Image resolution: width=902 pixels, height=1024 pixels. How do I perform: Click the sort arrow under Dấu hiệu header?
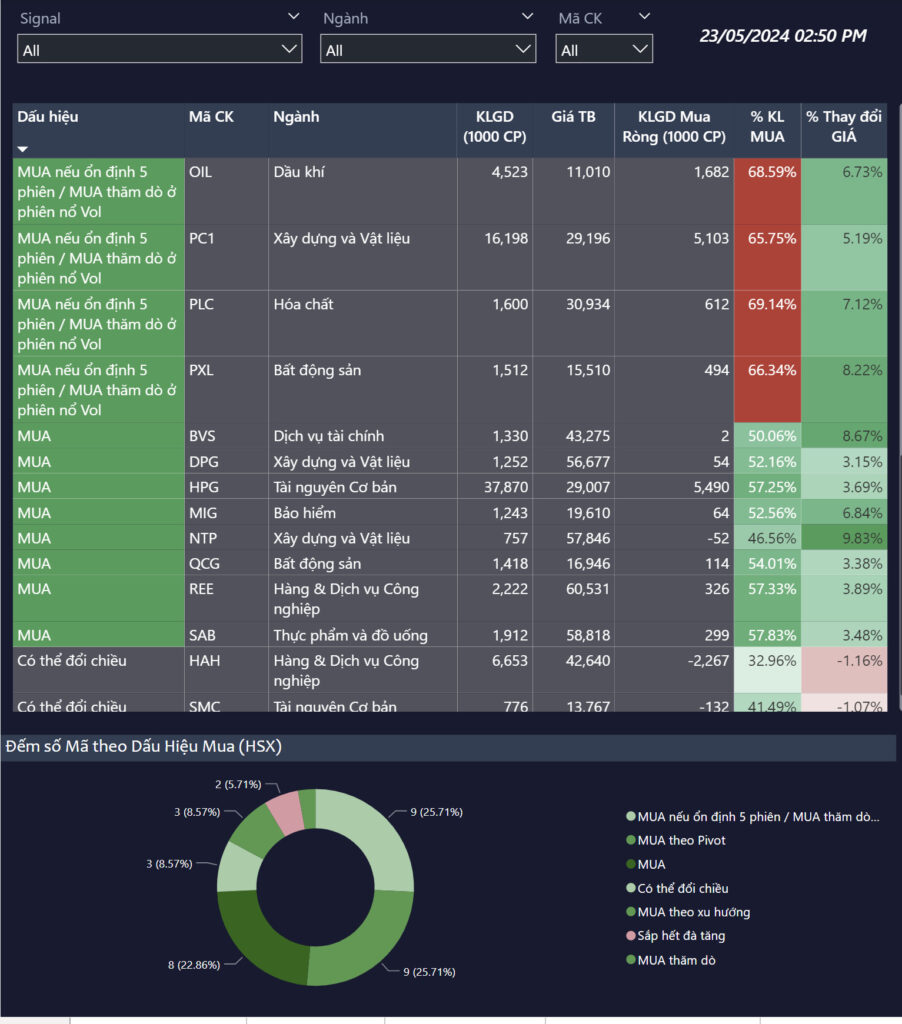(x=23, y=149)
